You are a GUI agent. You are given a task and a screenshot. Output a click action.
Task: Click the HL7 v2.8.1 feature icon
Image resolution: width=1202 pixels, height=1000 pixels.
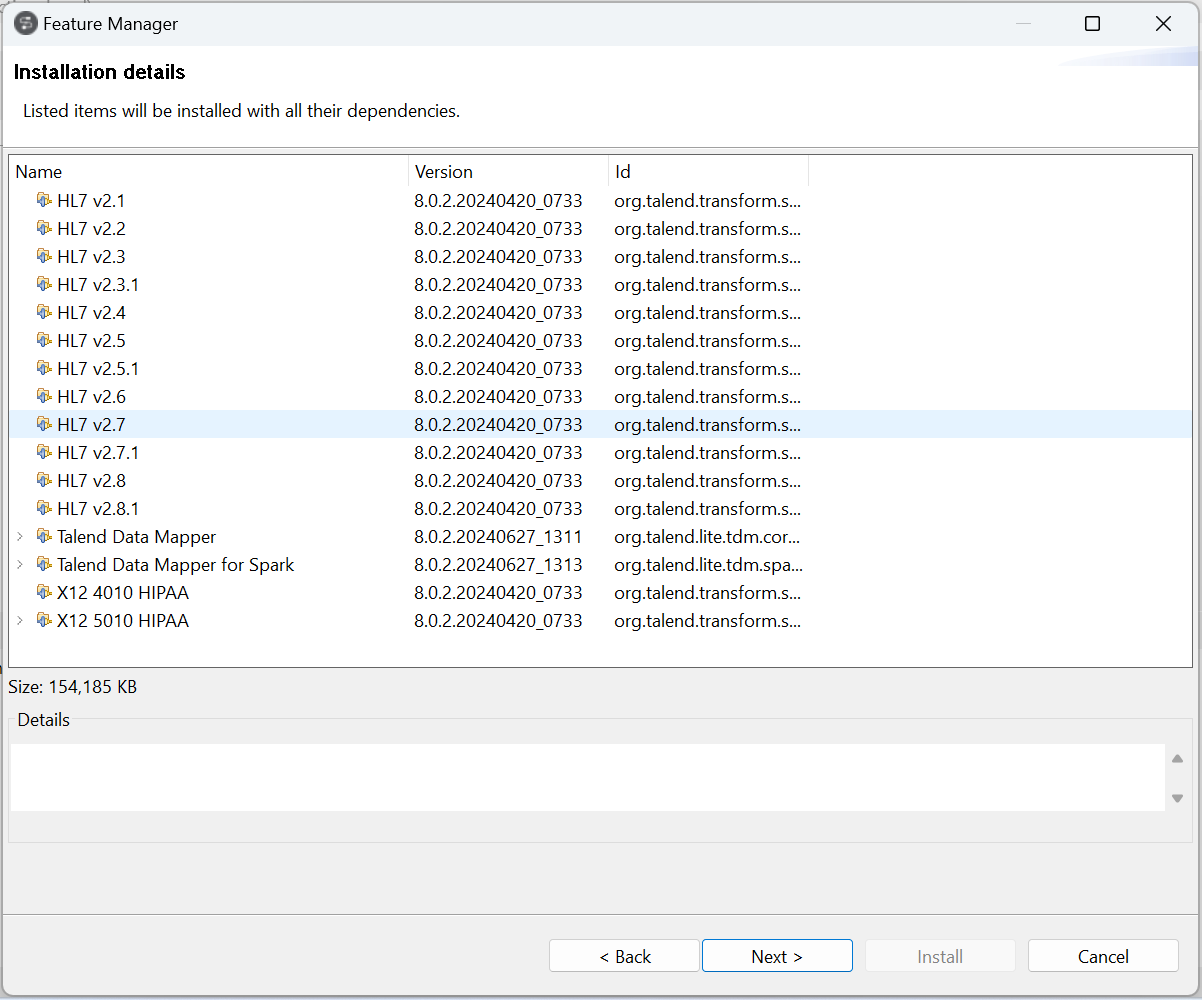click(x=43, y=508)
